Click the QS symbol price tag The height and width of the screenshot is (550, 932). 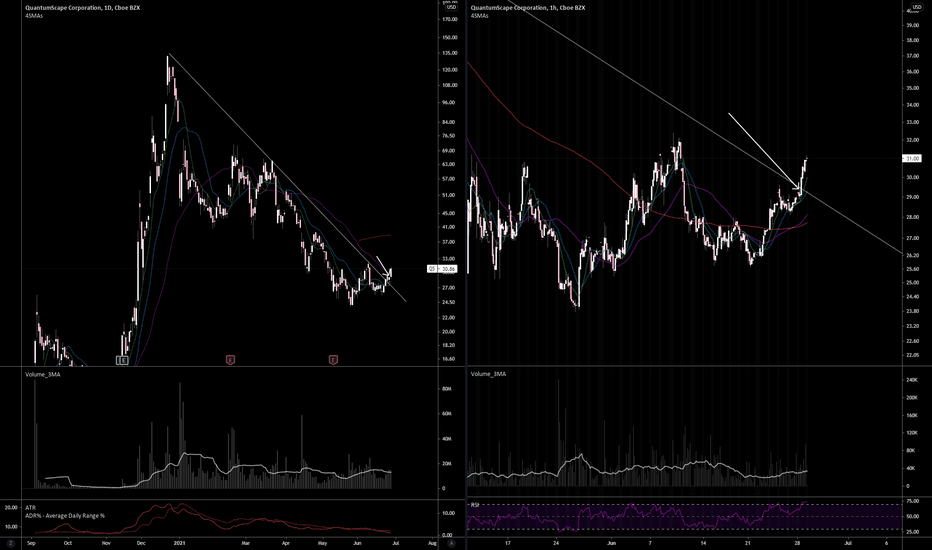pyautogui.click(x=432, y=269)
